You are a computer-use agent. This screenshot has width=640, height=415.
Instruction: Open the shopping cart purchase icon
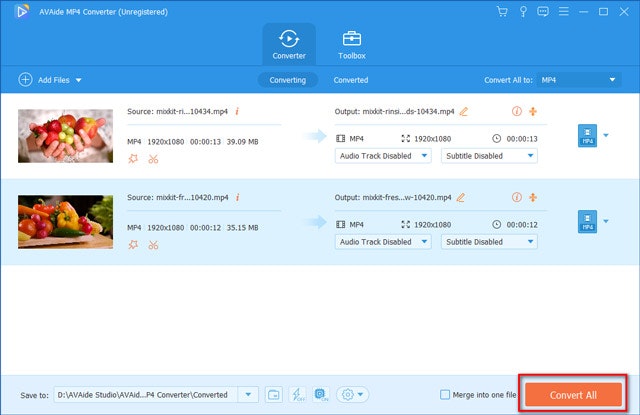[x=502, y=11]
